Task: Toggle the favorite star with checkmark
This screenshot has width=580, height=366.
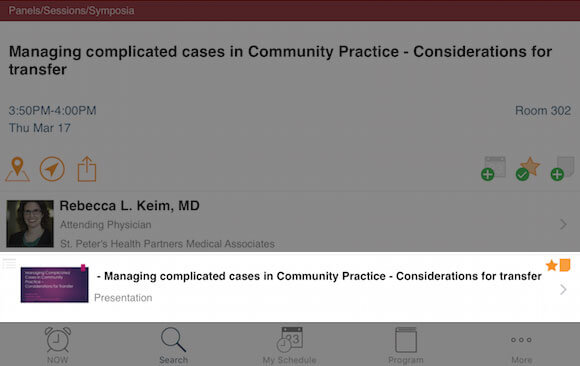Action: click(528, 168)
